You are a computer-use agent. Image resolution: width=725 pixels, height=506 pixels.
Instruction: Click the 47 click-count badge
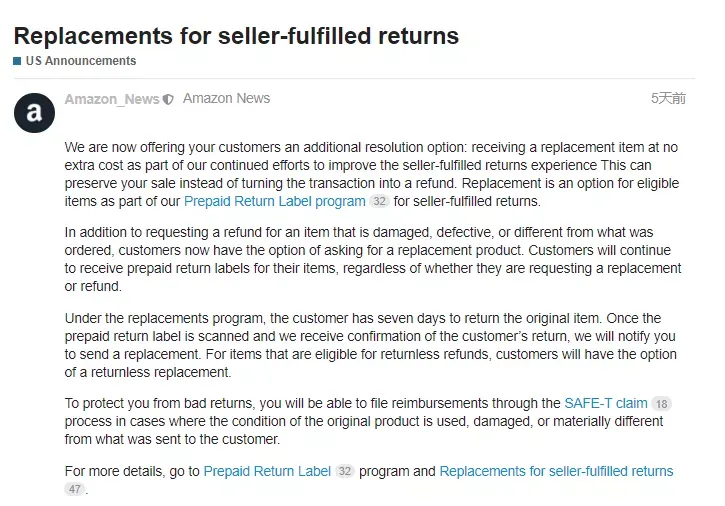[x=75, y=489]
